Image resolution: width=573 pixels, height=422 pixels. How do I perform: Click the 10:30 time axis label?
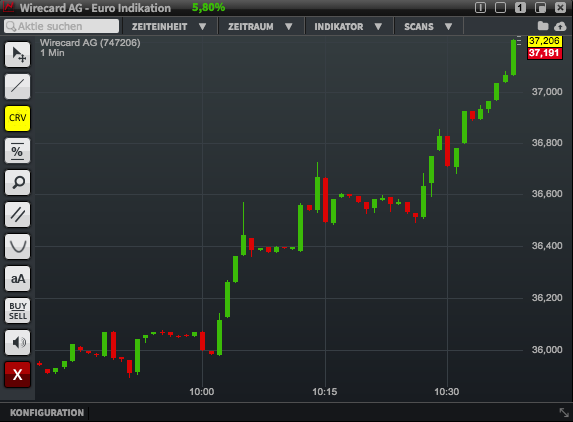(x=447, y=392)
